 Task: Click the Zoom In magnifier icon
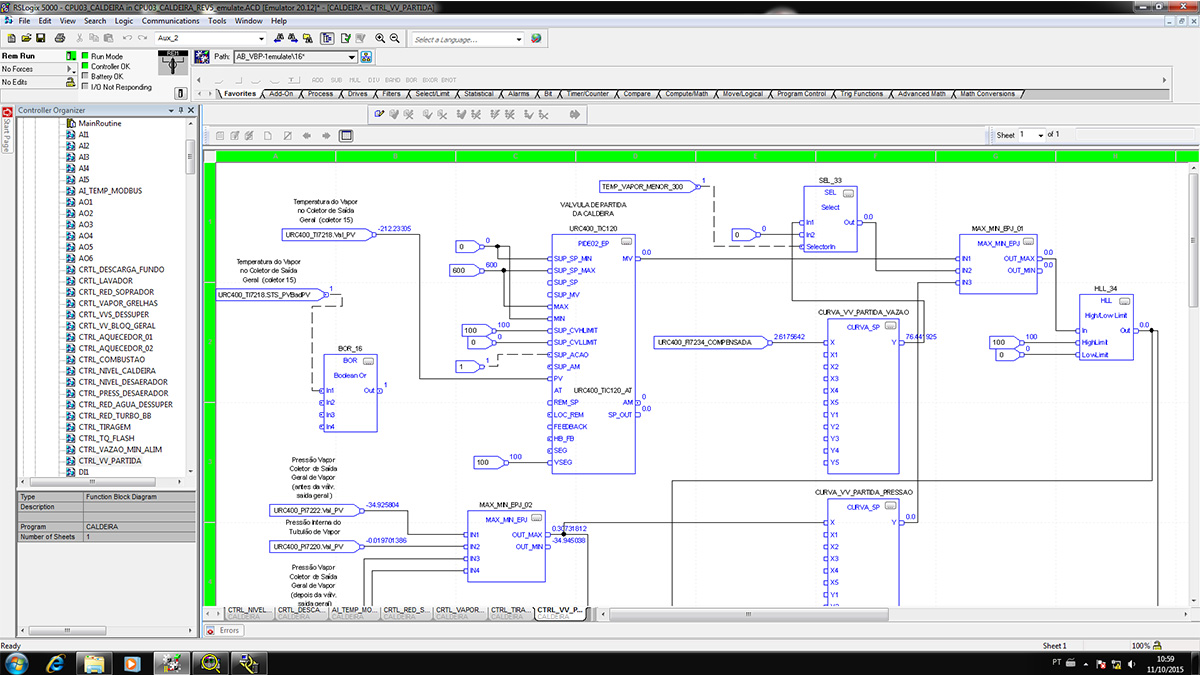click(380, 39)
